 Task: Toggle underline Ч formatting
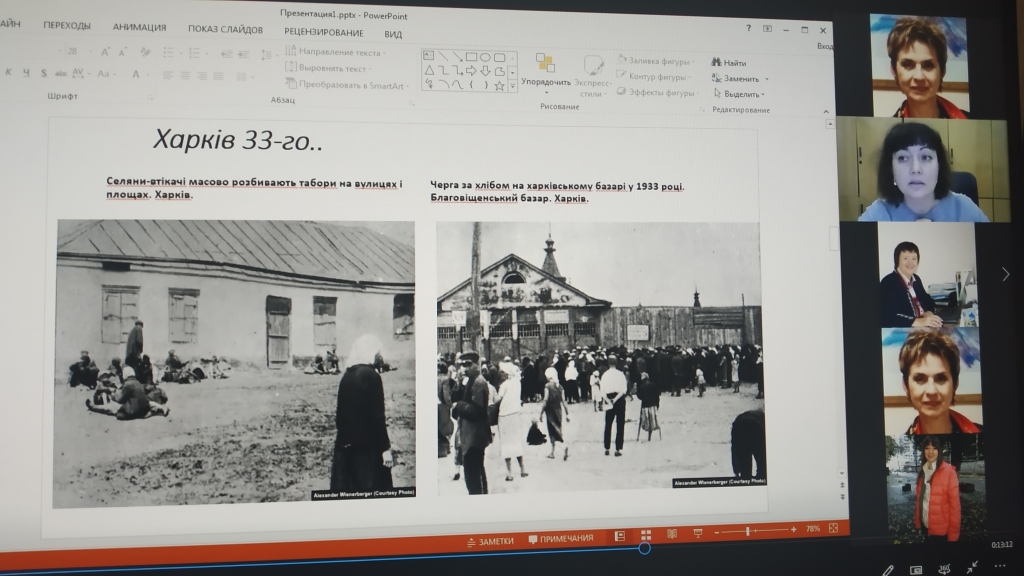point(26,73)
